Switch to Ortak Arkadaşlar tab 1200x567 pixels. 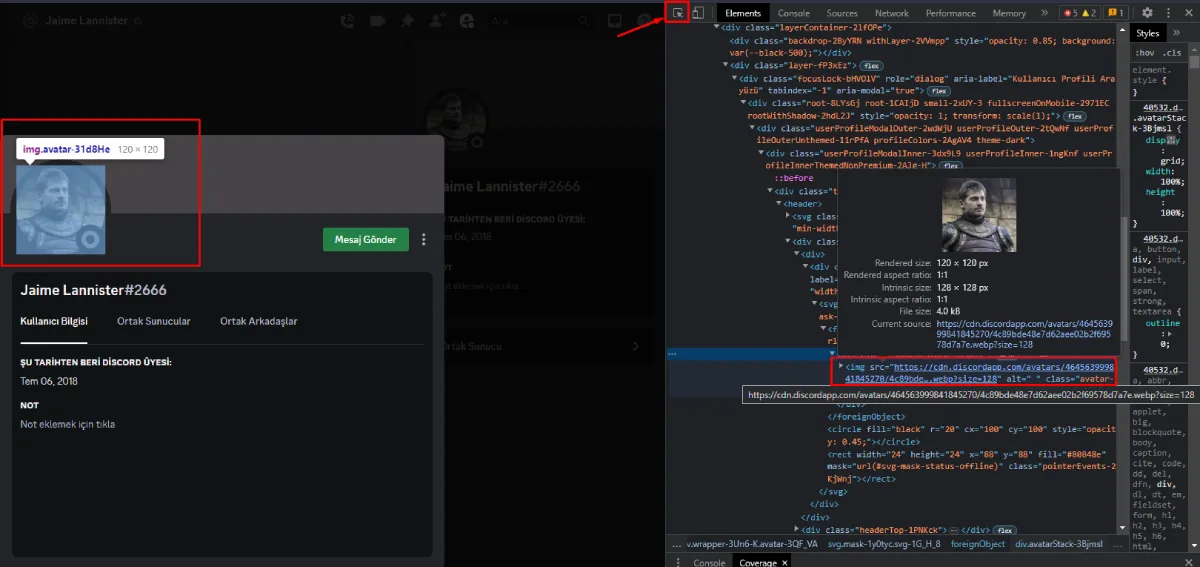coord(259,321)
